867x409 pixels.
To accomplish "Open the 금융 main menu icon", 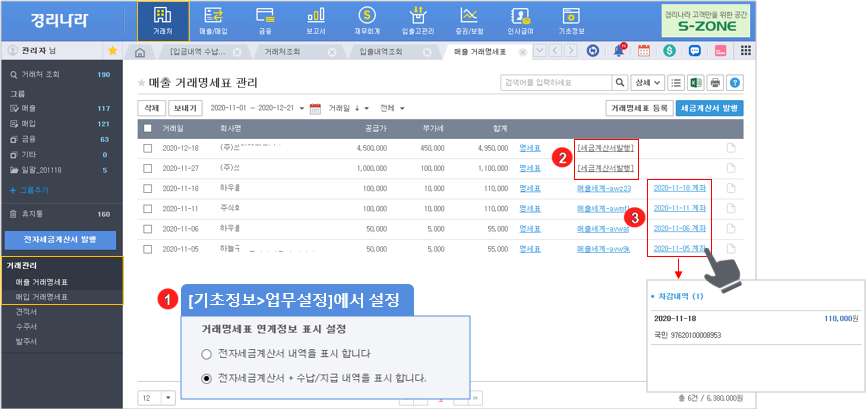I will coord(265,20).
